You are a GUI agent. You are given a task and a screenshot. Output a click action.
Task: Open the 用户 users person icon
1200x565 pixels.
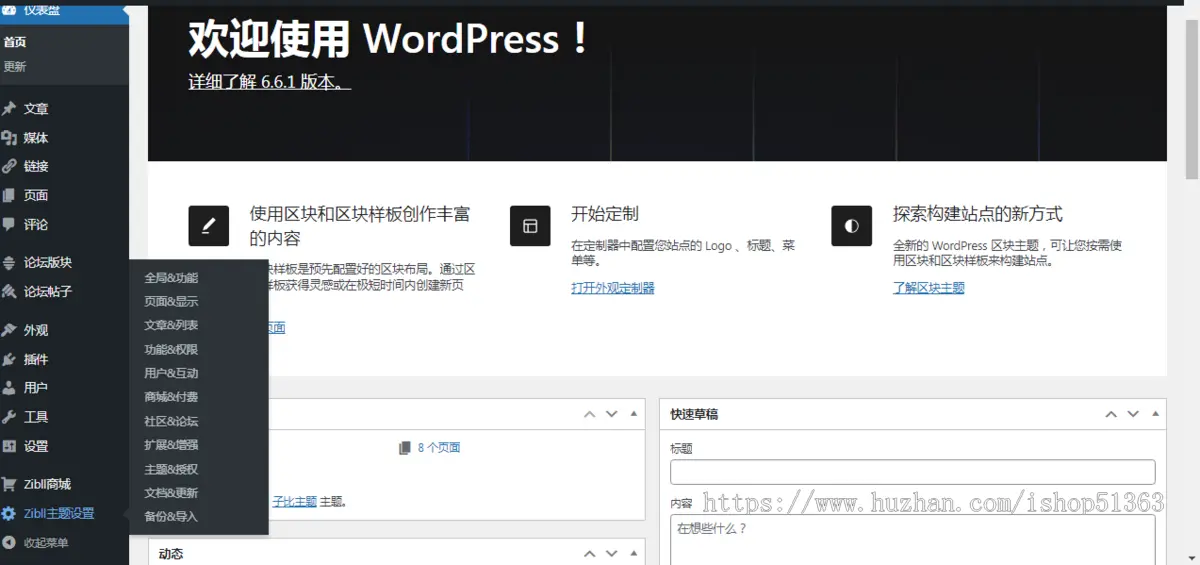click(x=9, y=388)
